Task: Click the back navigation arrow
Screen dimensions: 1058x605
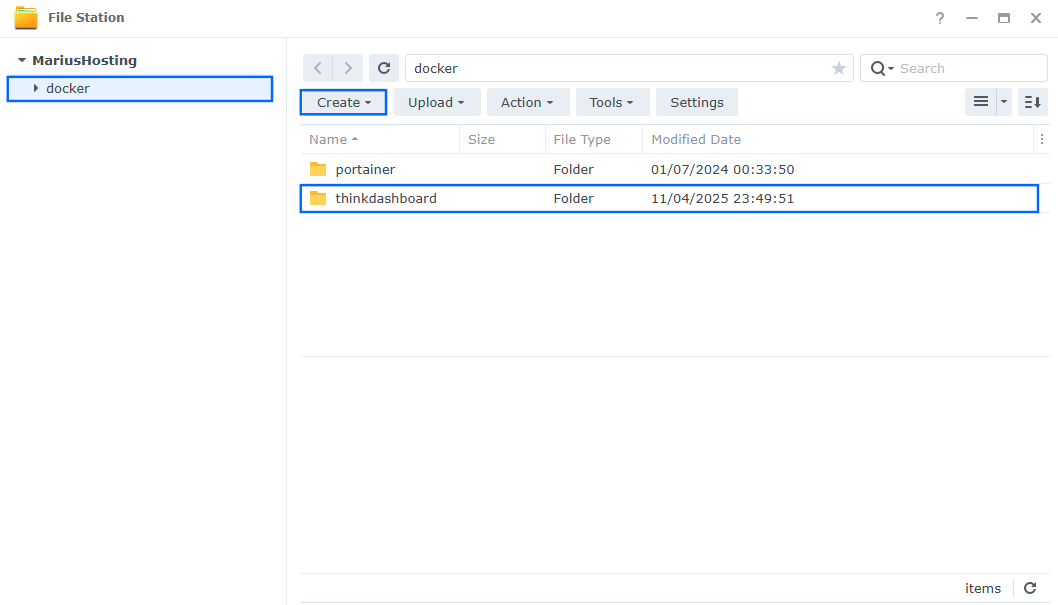Action: pyautogui.click(x=317, y=67)
